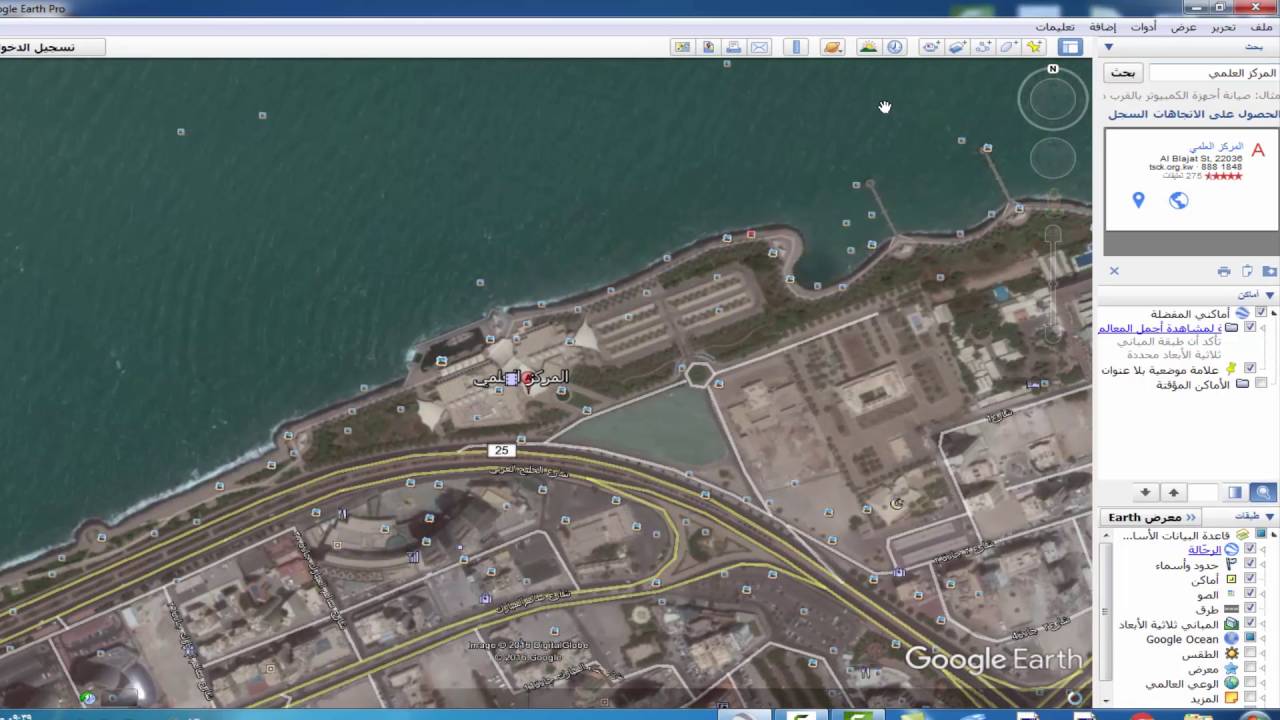This screenshot has height=720, width=1280.
Task: Move item down with the down arrow
Action: pos(1146,492)
